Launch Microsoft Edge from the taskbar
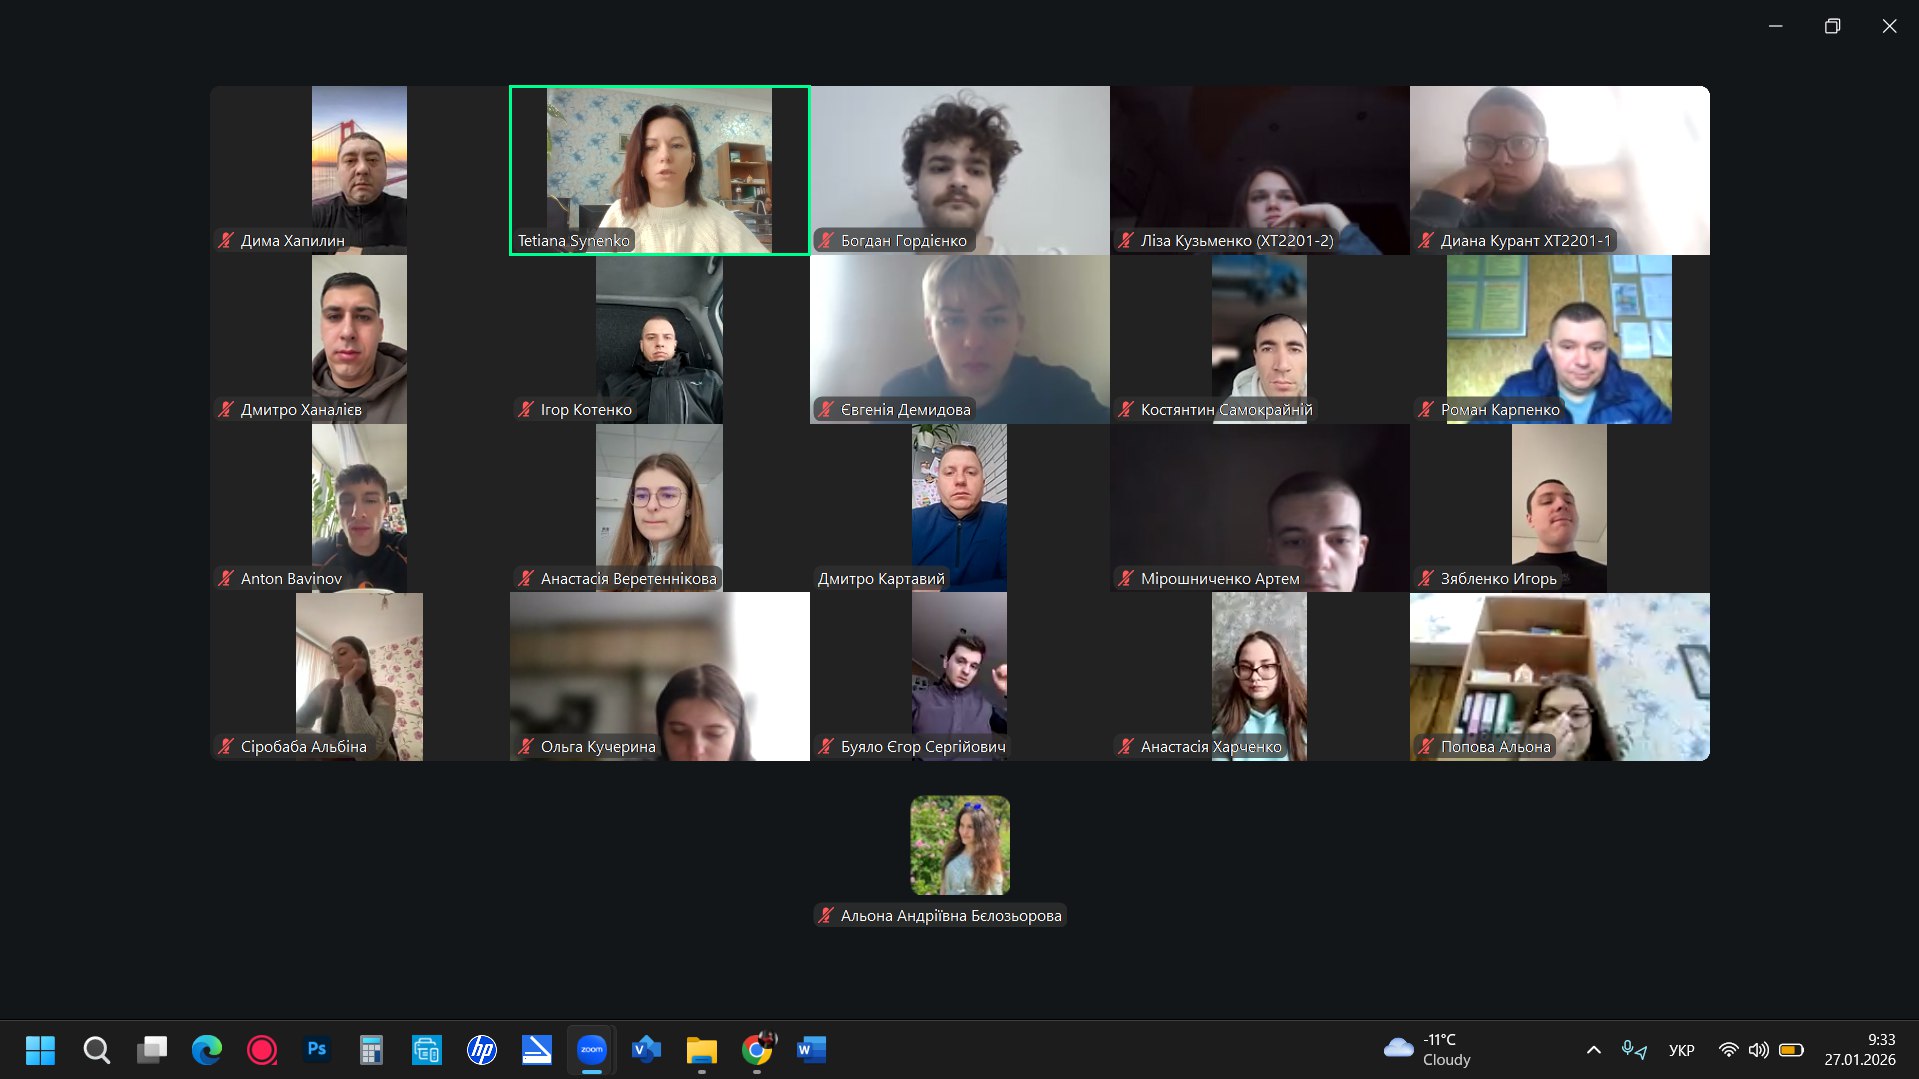Screen dimensions: 1919x1079 click(x=207, y=1049)
